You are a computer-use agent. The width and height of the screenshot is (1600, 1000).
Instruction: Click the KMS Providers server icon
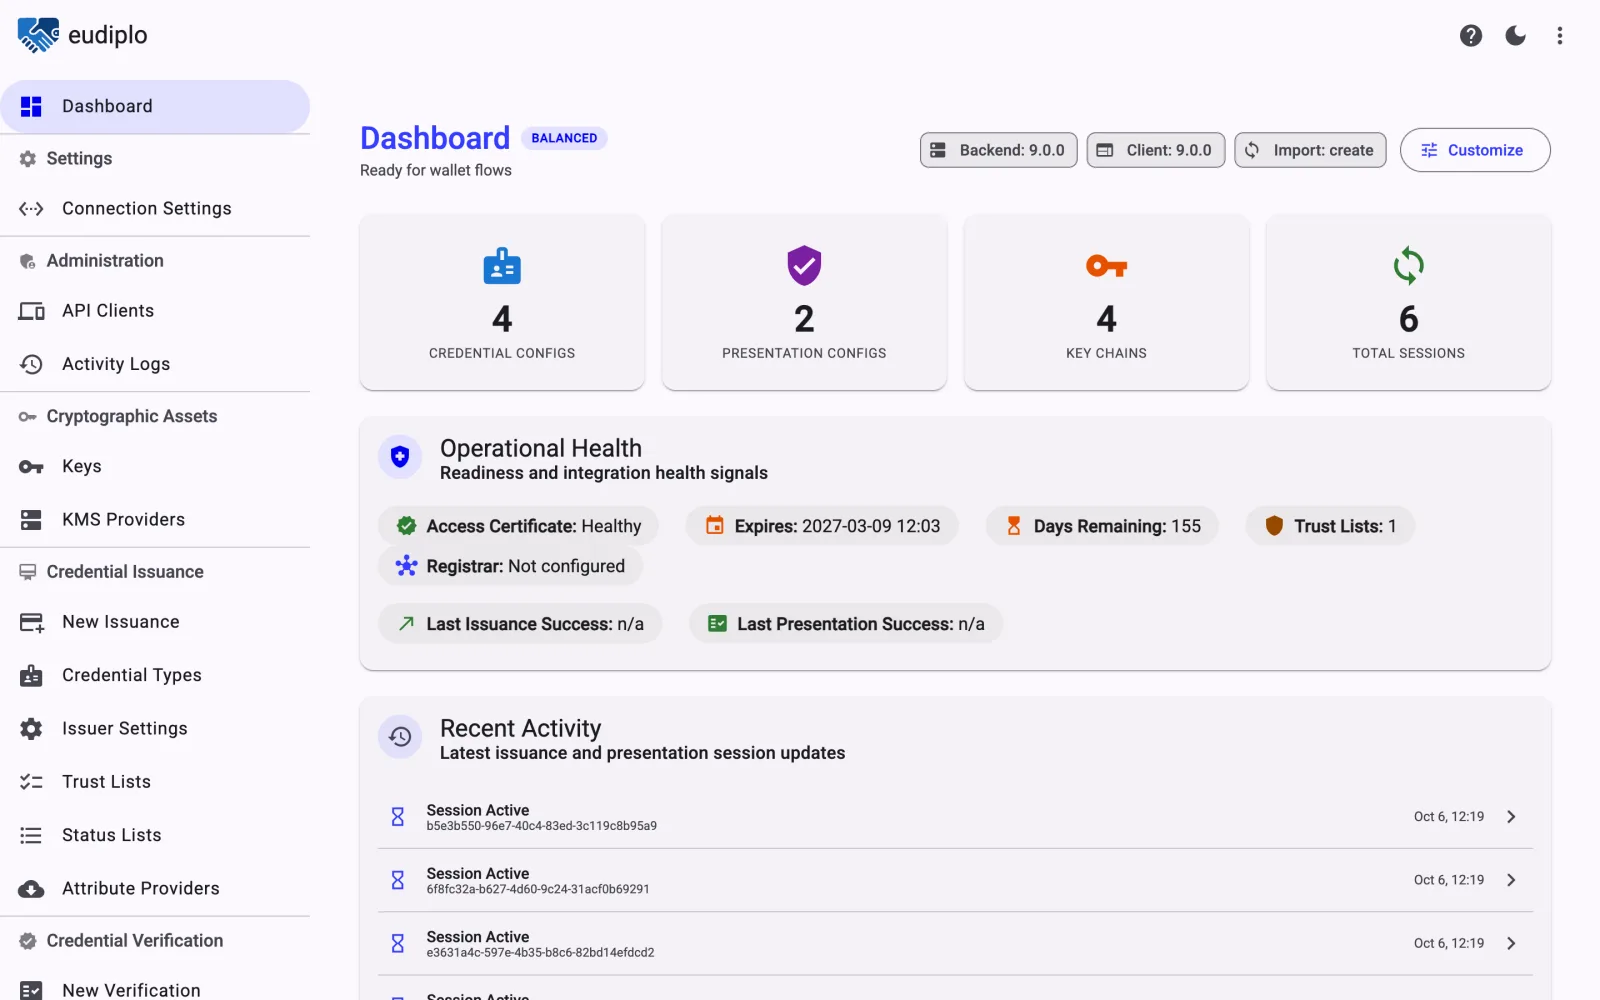(31, 520)
